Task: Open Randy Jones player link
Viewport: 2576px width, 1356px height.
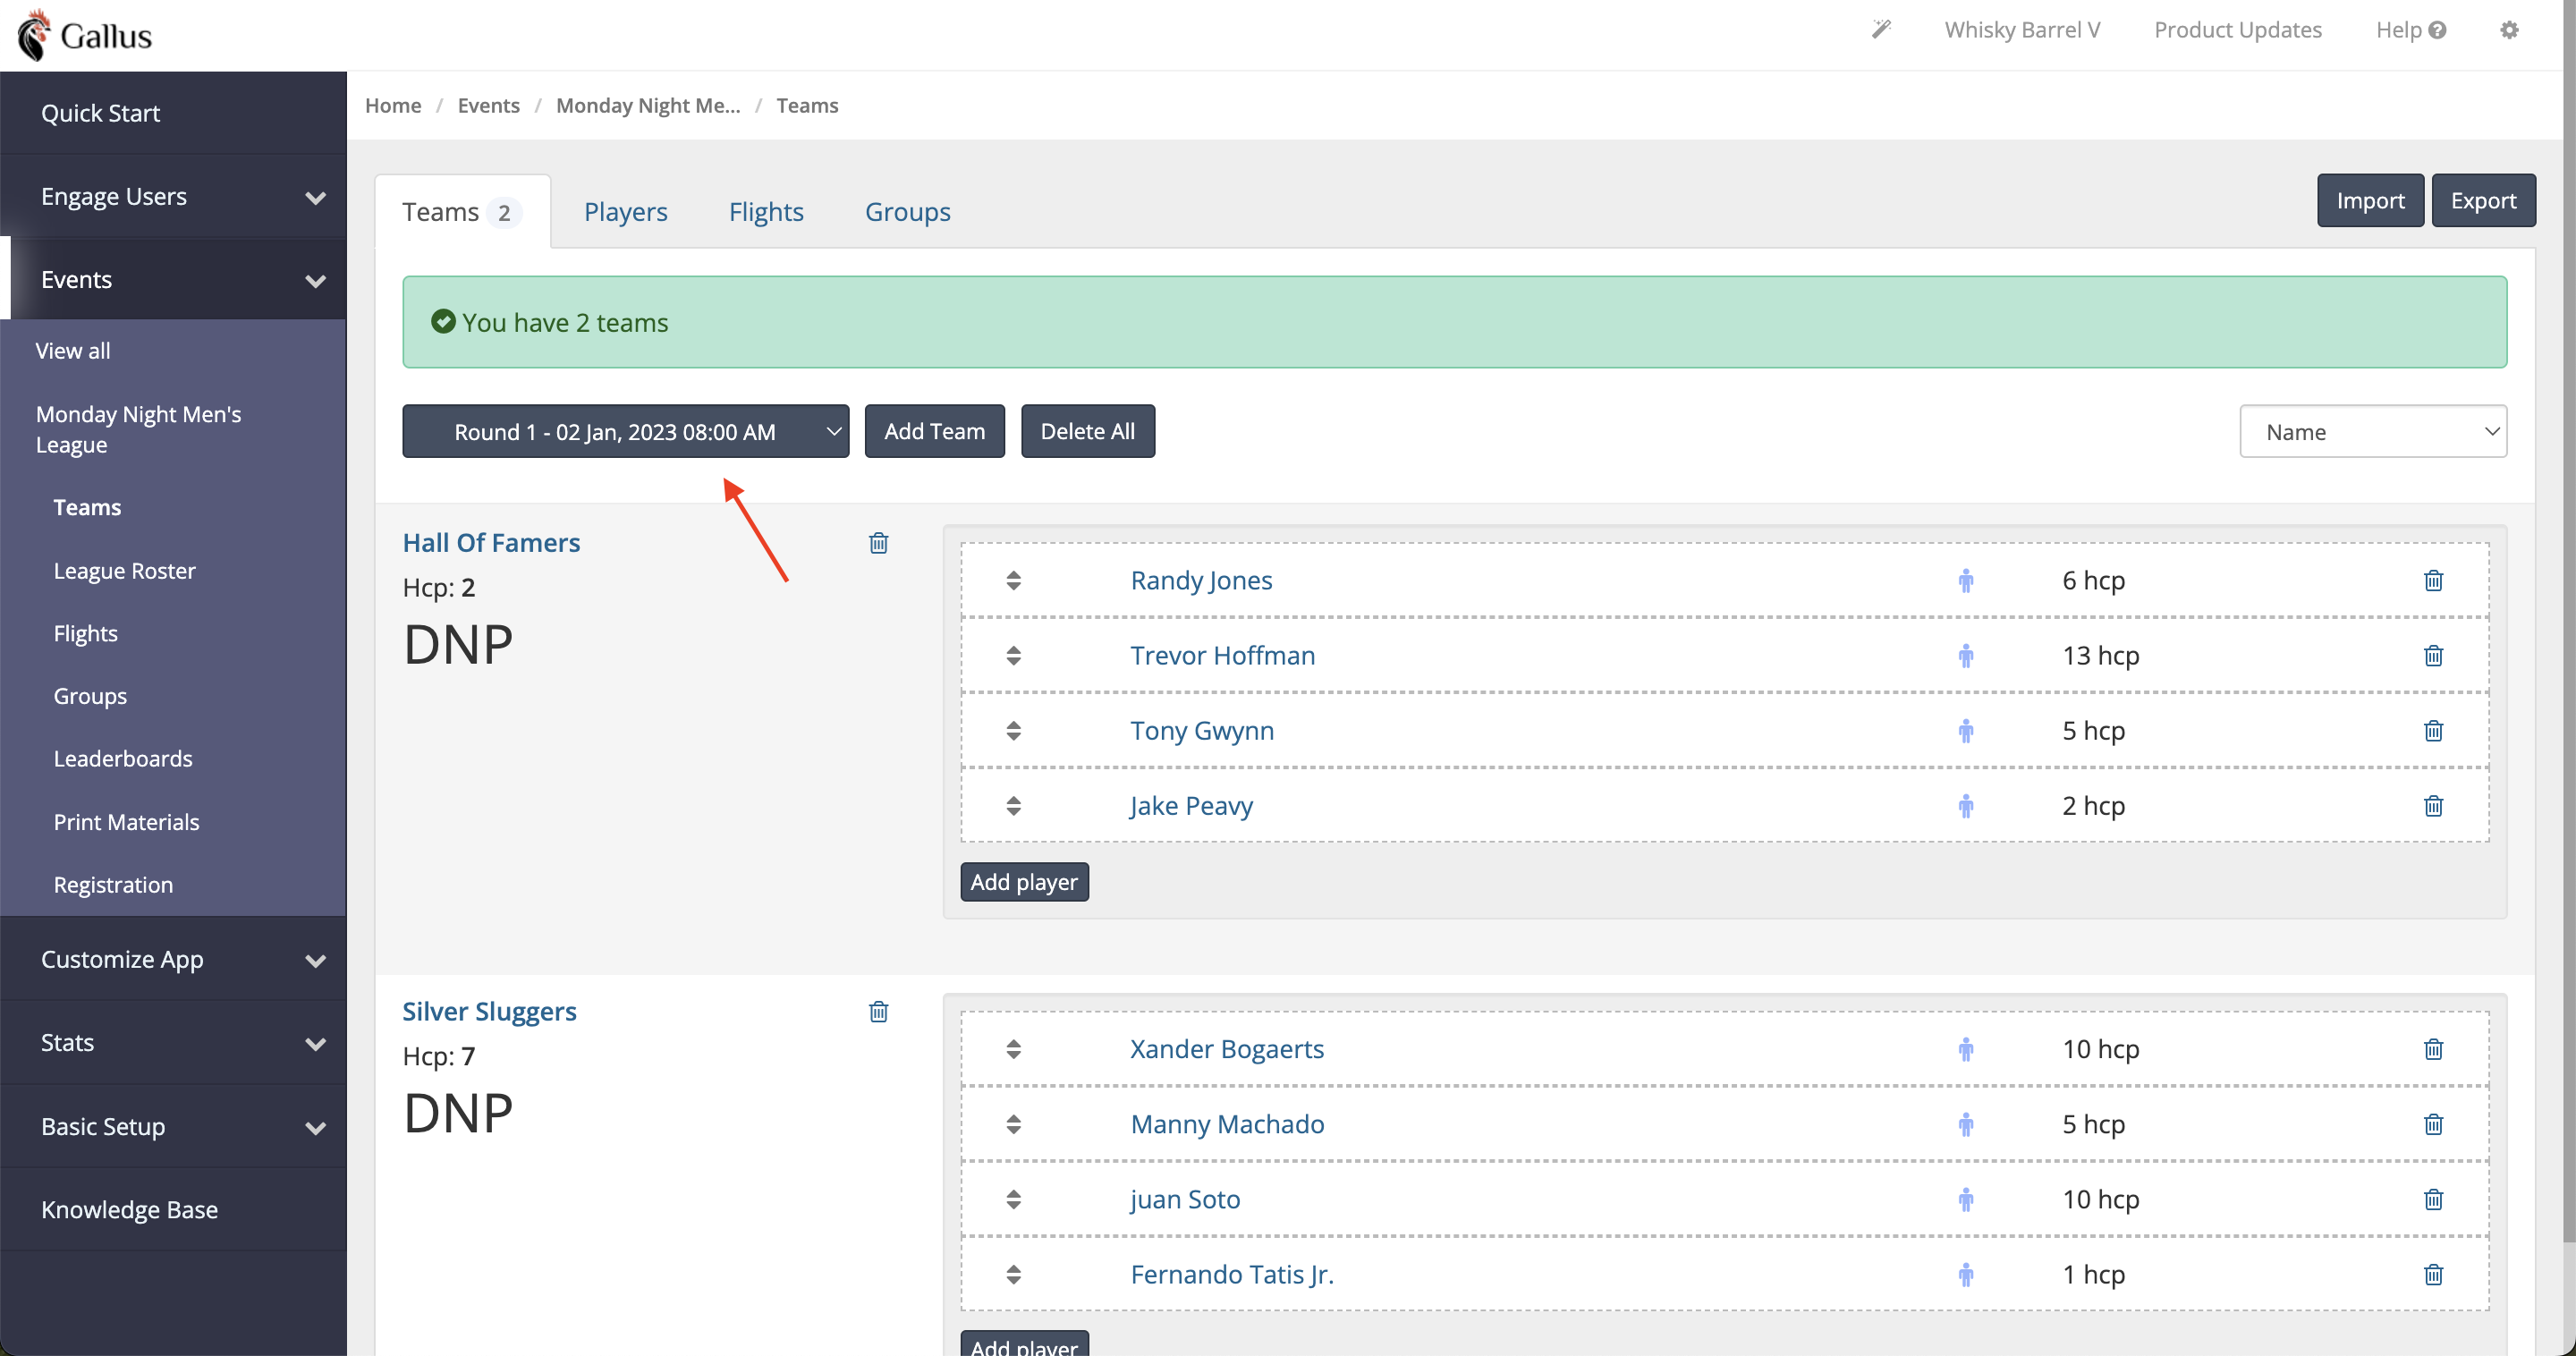Action: coord(1201,580)
